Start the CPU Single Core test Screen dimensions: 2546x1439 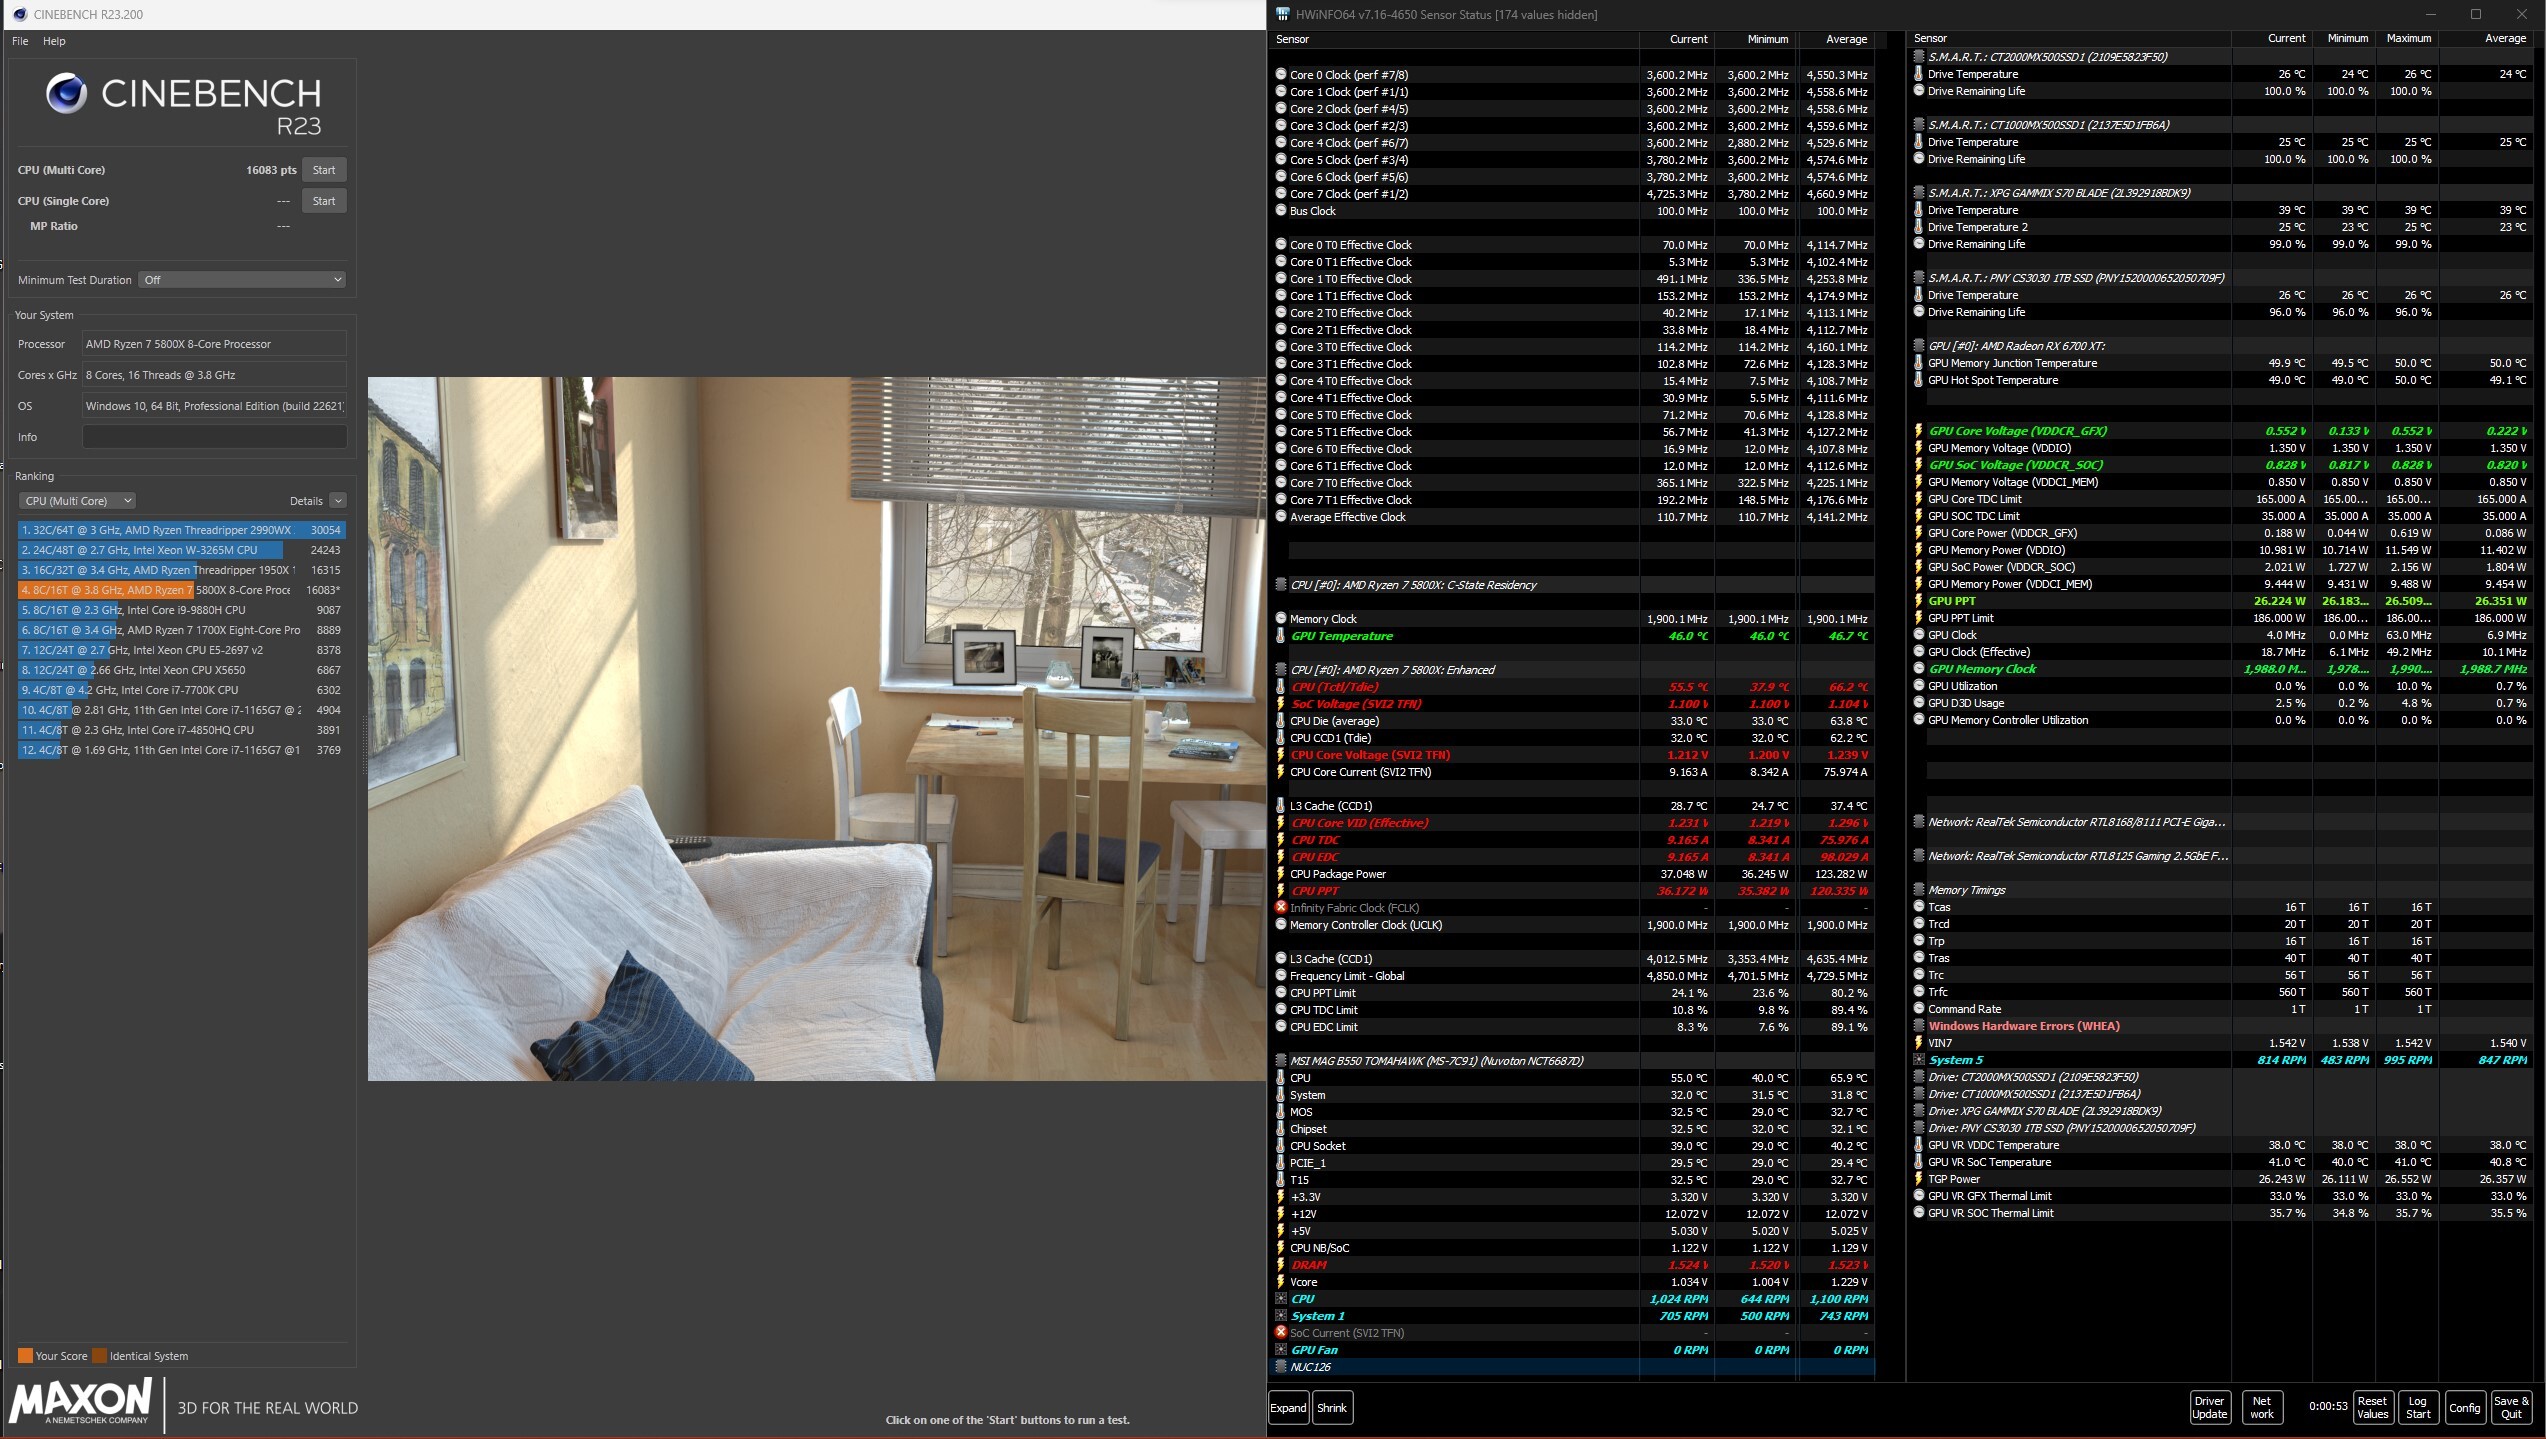(x=324, y=201)
